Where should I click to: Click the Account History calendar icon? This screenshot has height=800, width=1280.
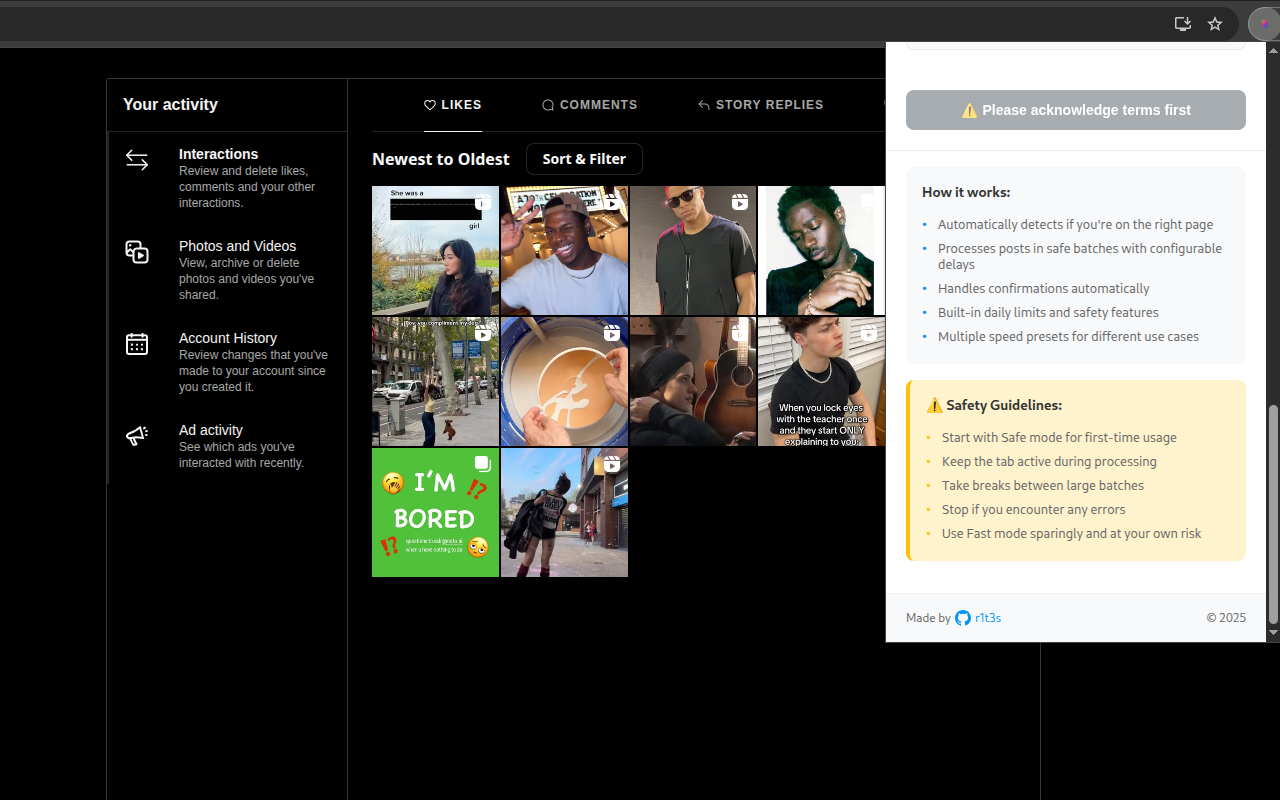(x=137, y=344)
